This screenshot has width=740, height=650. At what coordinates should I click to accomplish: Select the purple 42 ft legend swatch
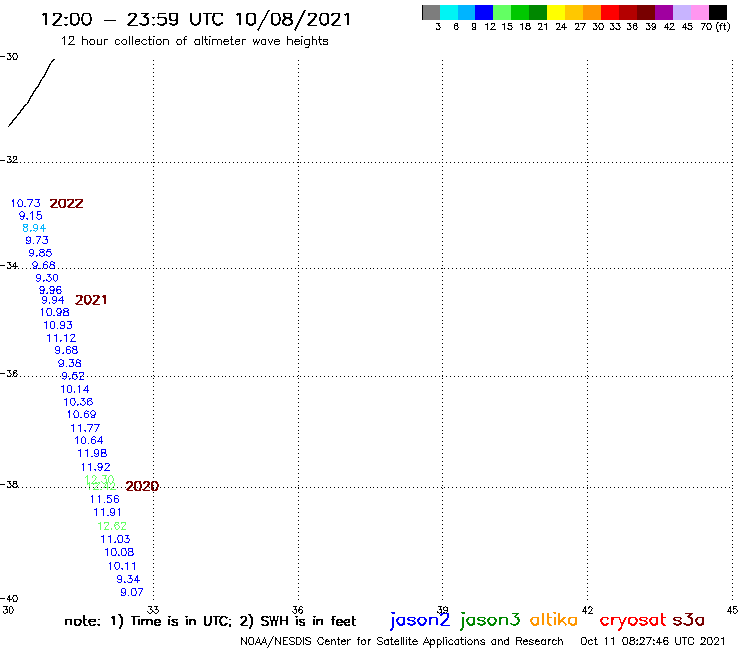[664, 12]
